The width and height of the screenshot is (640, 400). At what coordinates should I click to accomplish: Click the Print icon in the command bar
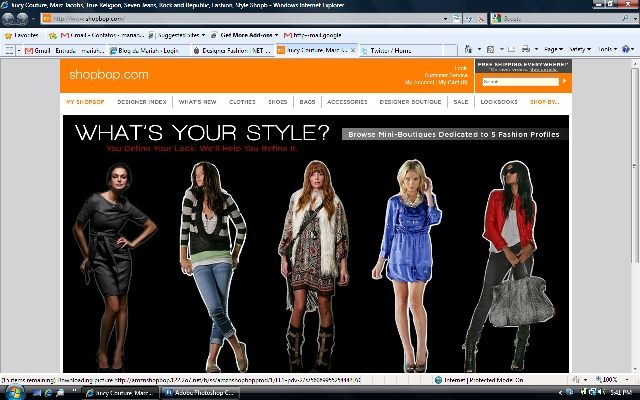tap(526, 49)
